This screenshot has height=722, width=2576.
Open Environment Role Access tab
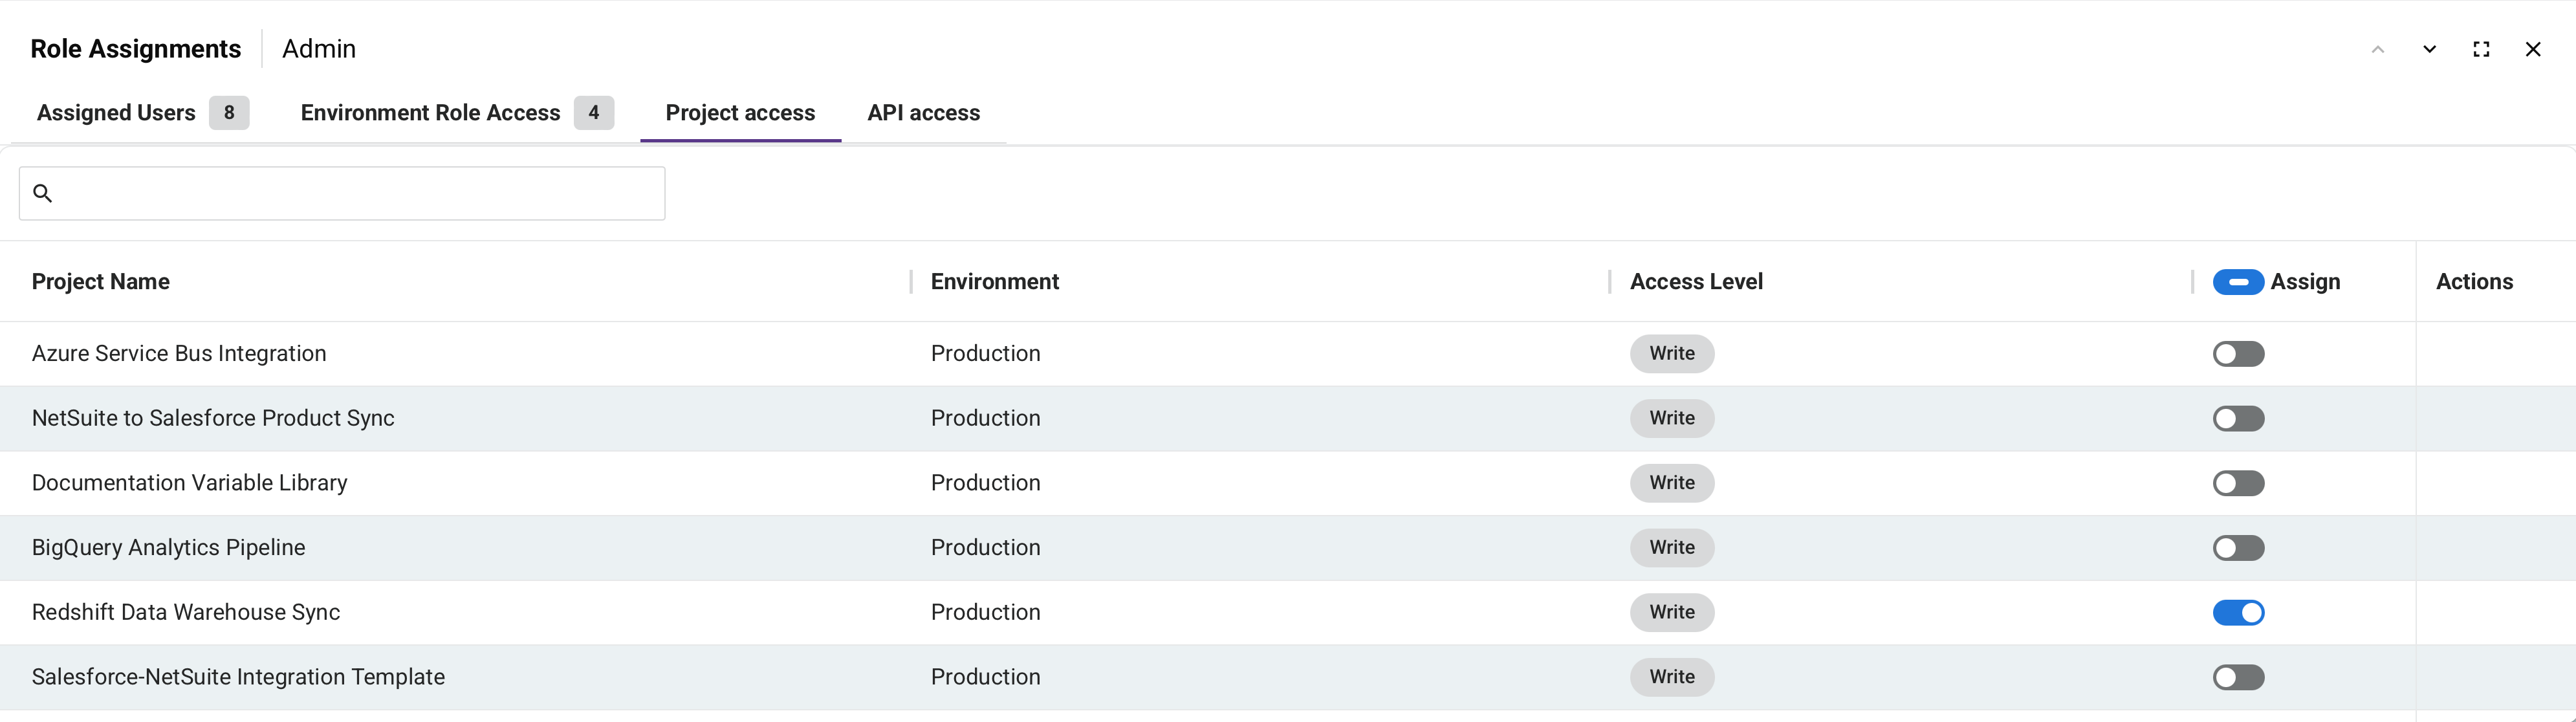pos(457,113)
